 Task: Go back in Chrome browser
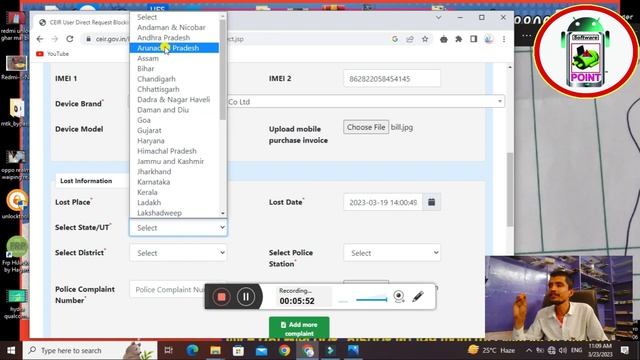click(40, 39)
